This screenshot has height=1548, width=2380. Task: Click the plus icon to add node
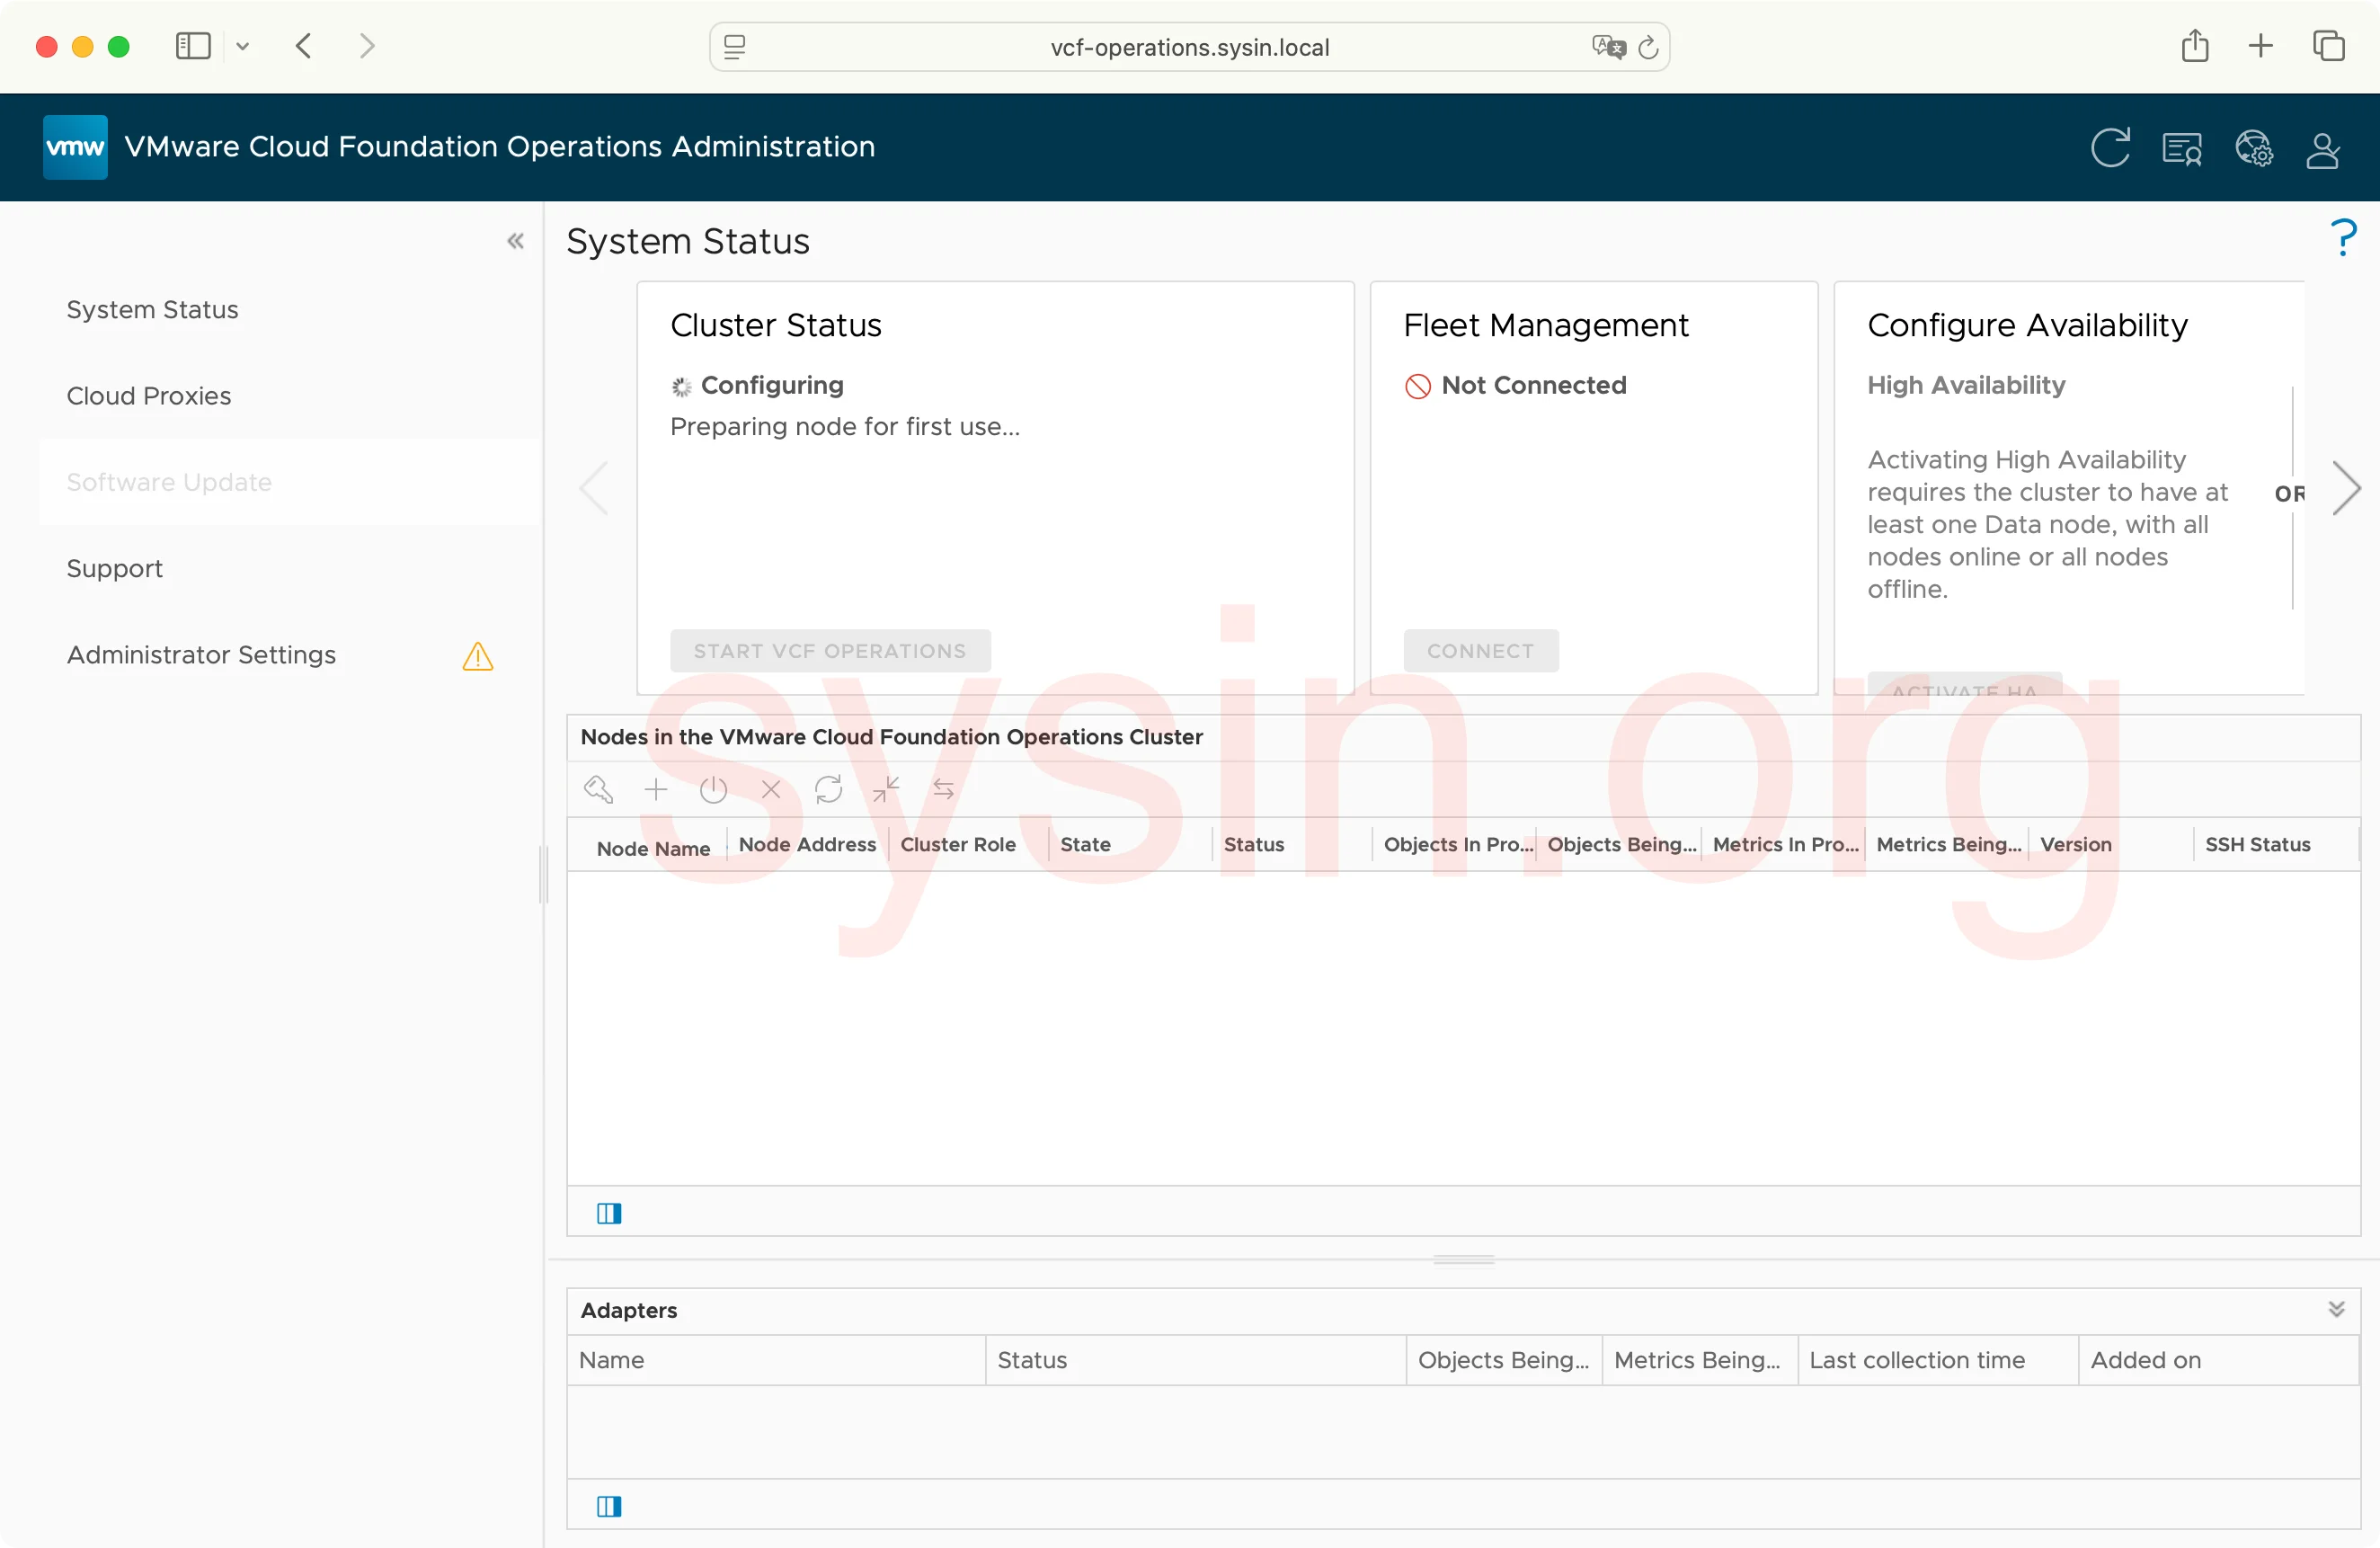(x=656, y=789)
